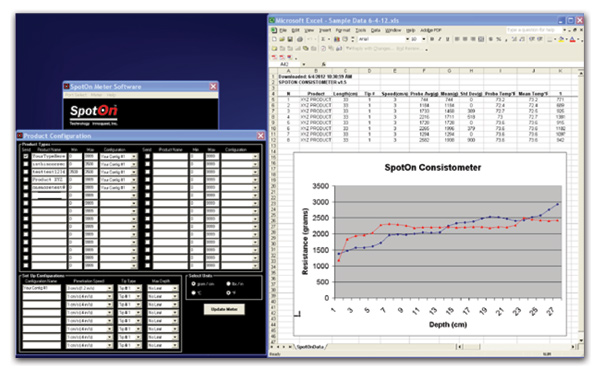The width and height of the screenshot is (600, 373).
Task: Open first Max Depth dropdown
Action: pos(175,288)
